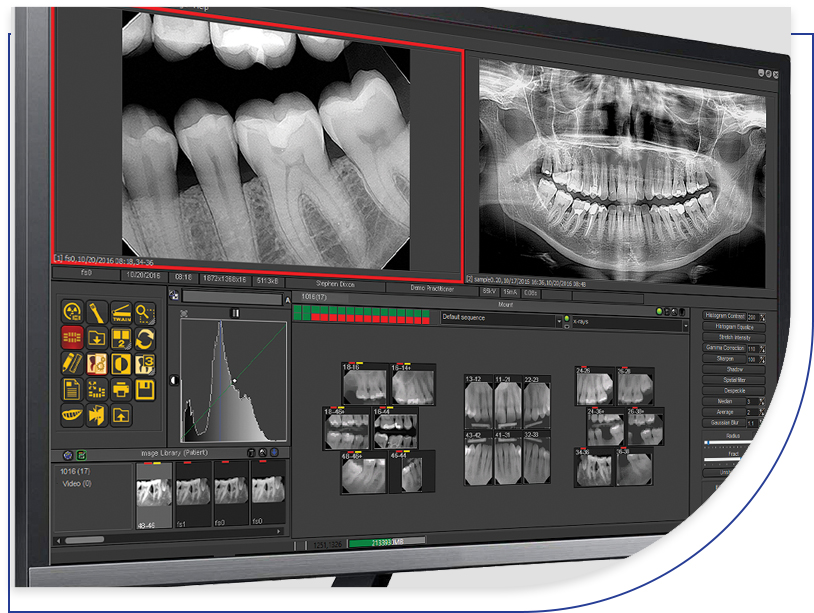Toggle the green indicator in Mount header
Image resolution: width=814 pixels, height=613 pixels.
(660, 312)
